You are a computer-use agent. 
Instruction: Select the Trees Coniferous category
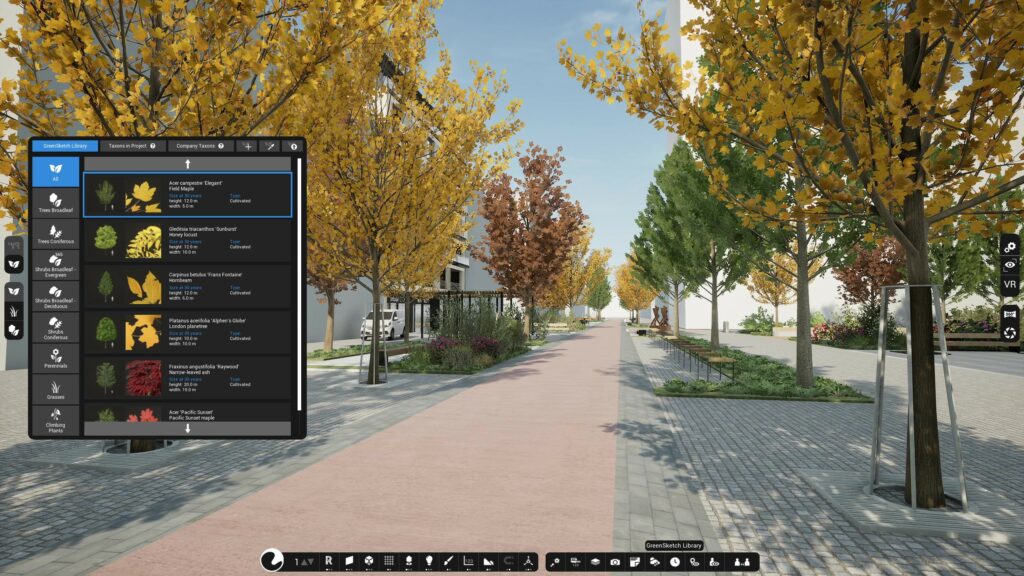coord(56,234)
